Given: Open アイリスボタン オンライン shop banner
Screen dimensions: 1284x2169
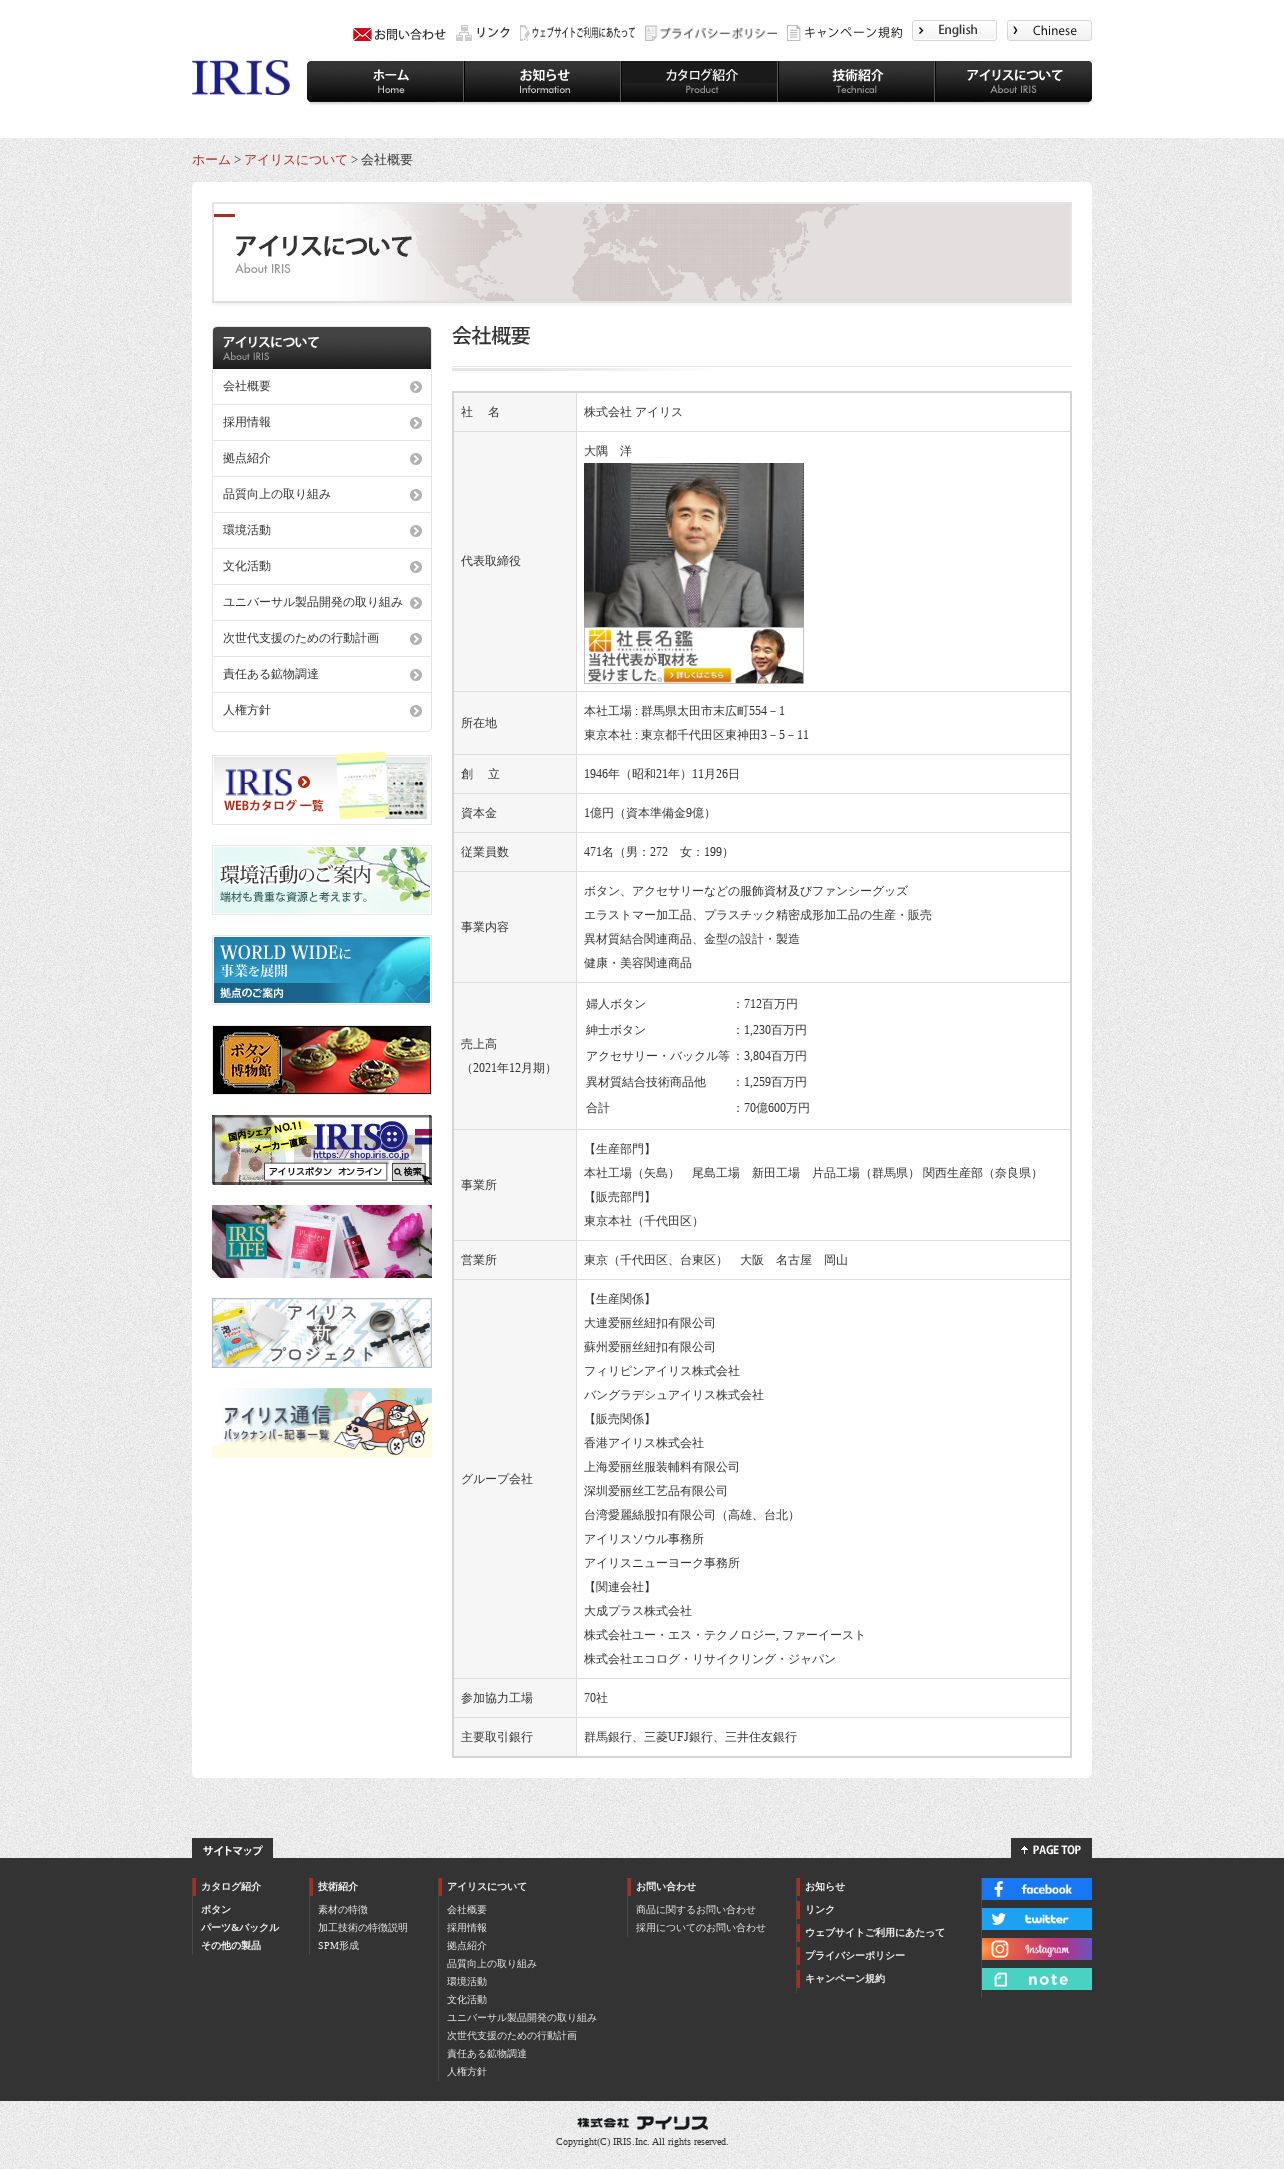Looking at the screenshot, I should pos(322,1150).
